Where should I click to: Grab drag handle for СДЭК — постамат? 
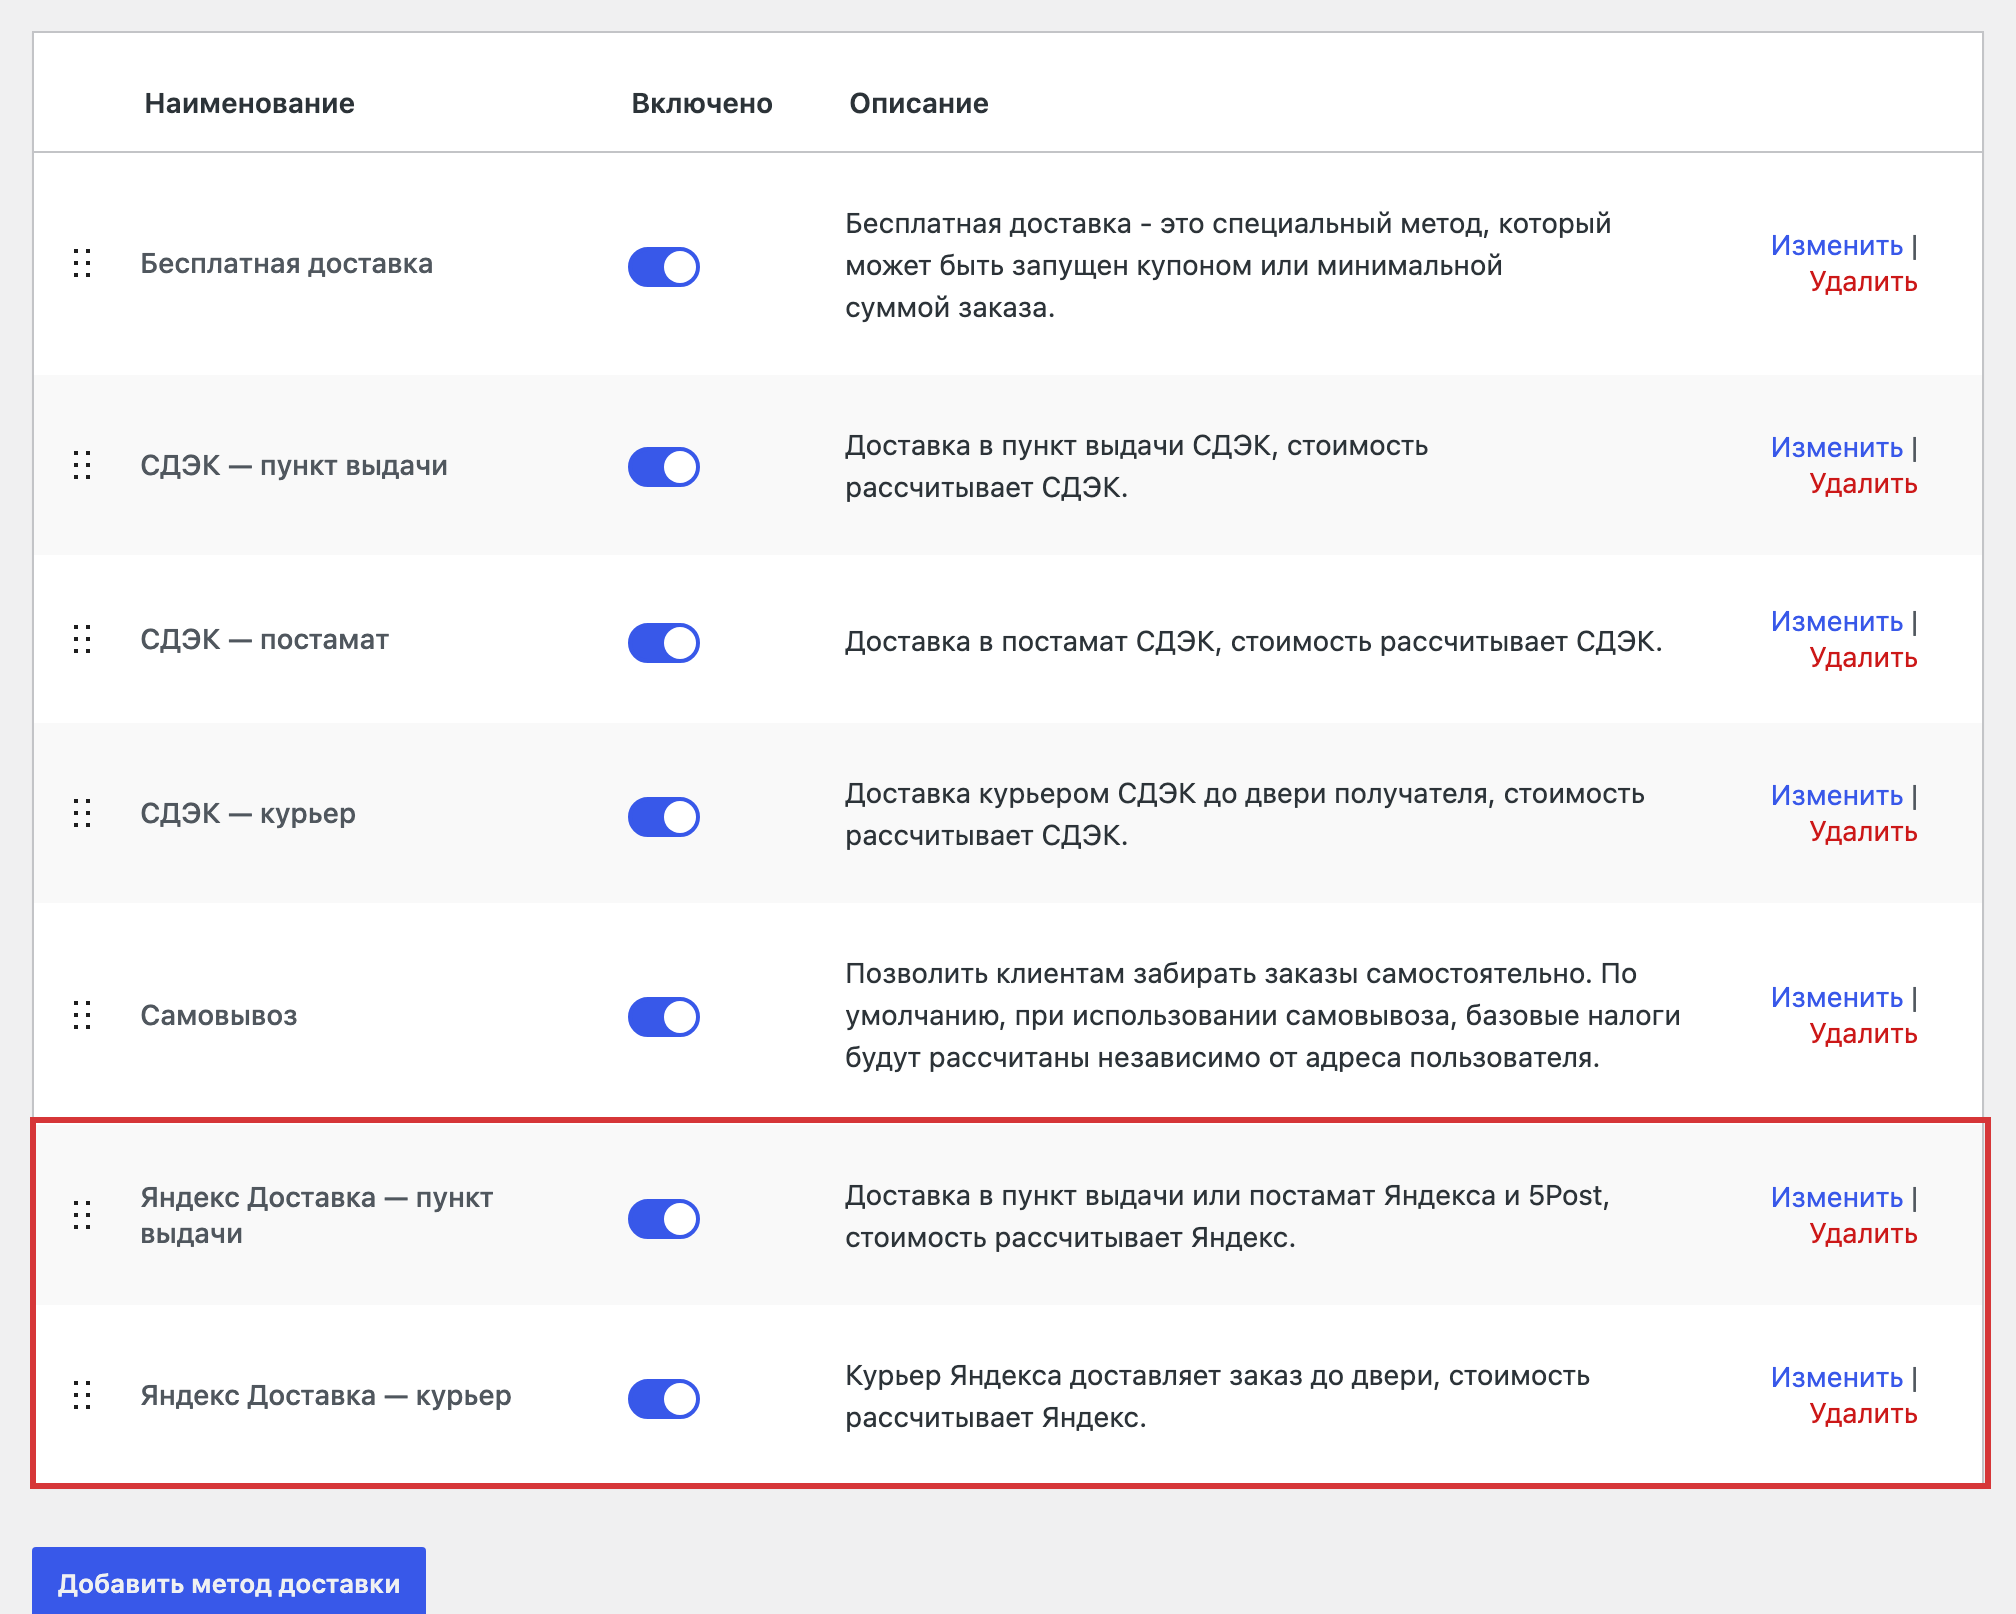click(83, 639)
